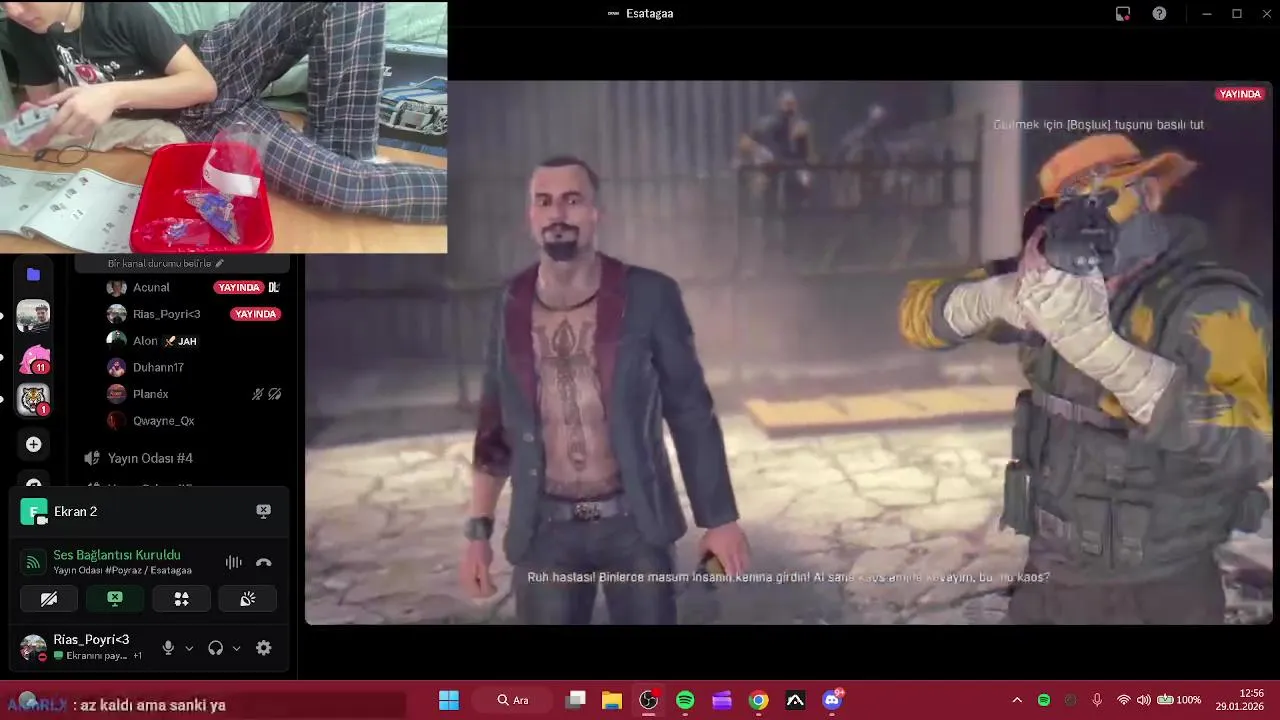Viewport: 1280px width, 720px height.
Task: Open File Explorer from the taskbar
Action: (x=612, y=700)
